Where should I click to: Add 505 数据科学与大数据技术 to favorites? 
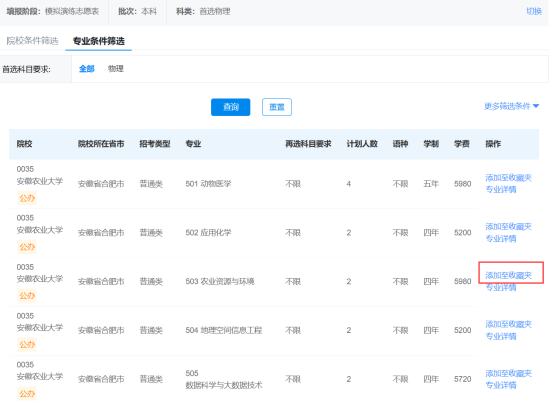[x=509, y=373]
